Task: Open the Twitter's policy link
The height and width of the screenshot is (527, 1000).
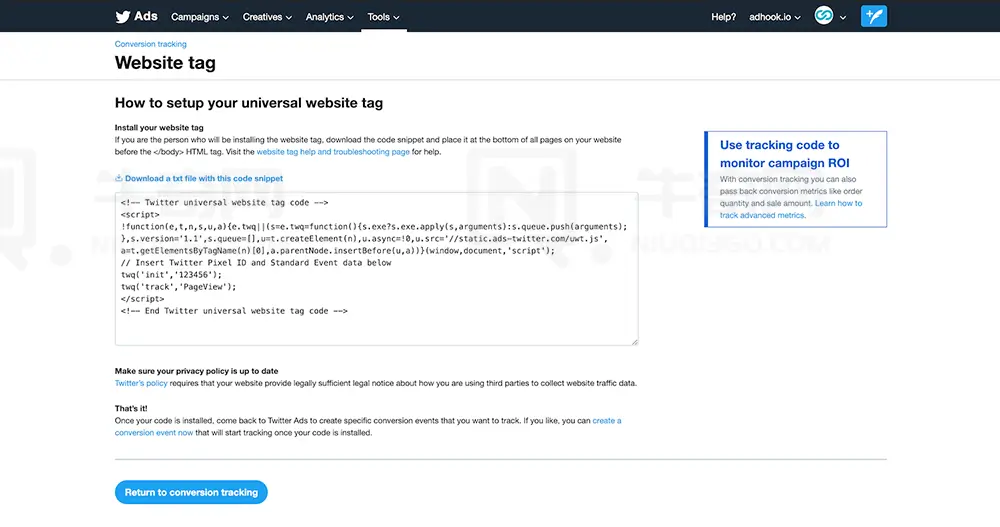Action: [141, 383]
